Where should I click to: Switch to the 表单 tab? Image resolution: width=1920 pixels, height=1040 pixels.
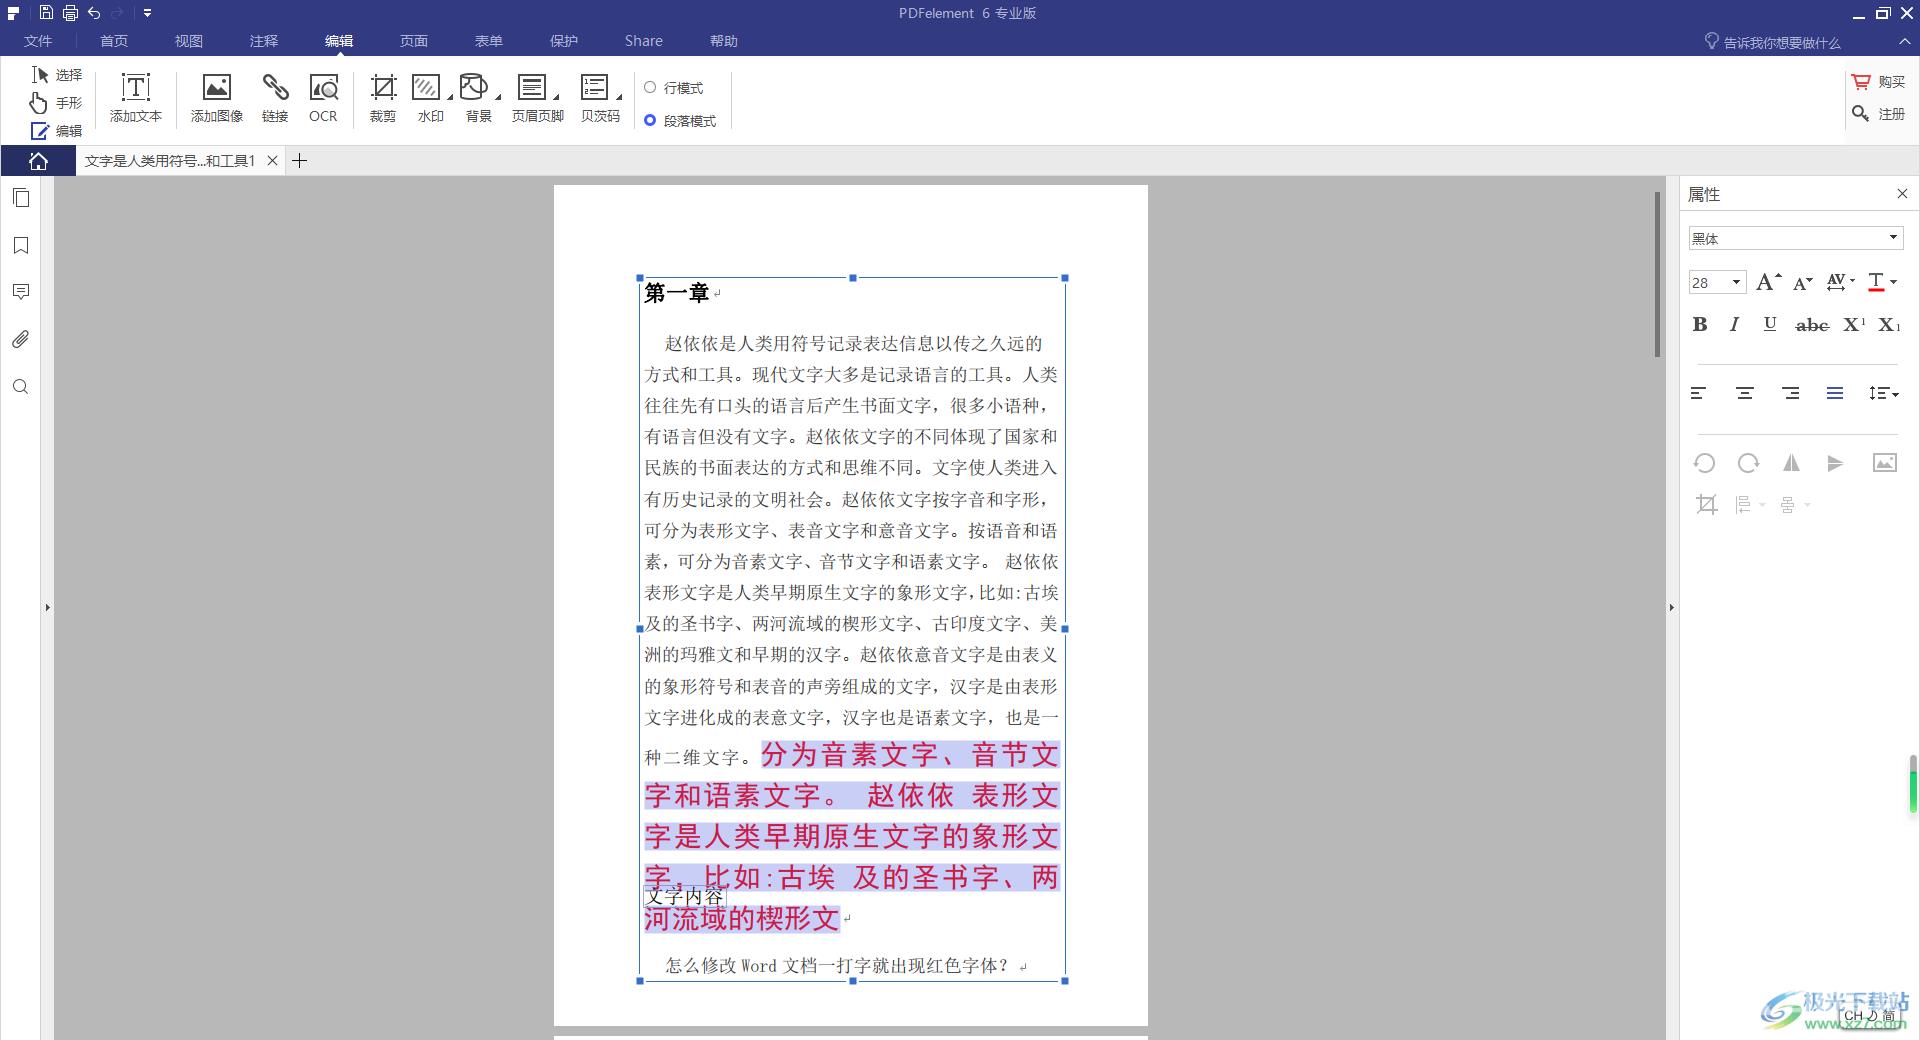coord(489,41)
